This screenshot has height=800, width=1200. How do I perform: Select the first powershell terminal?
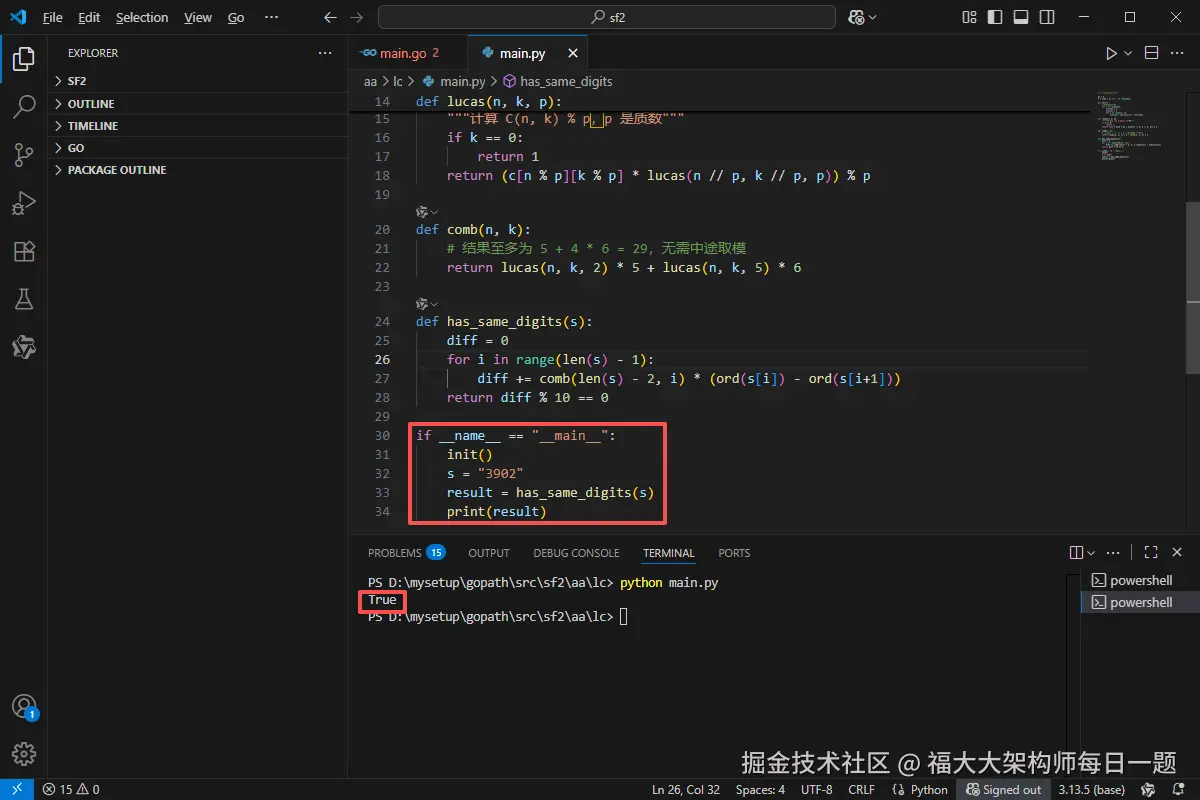1140,581
